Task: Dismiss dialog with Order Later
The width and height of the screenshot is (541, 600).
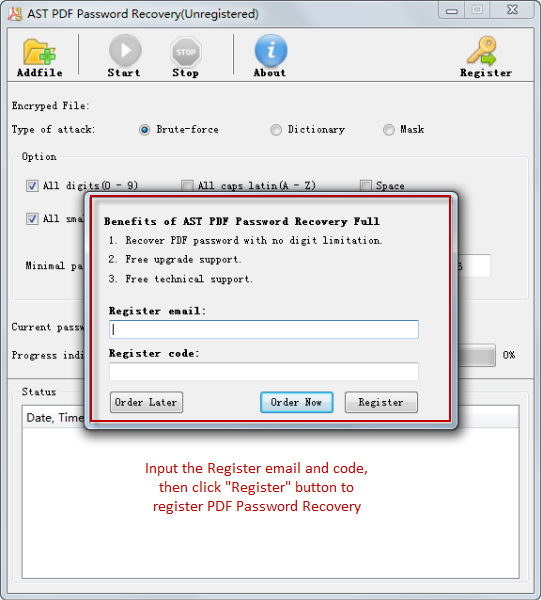Action: click(x=147, y=402)
